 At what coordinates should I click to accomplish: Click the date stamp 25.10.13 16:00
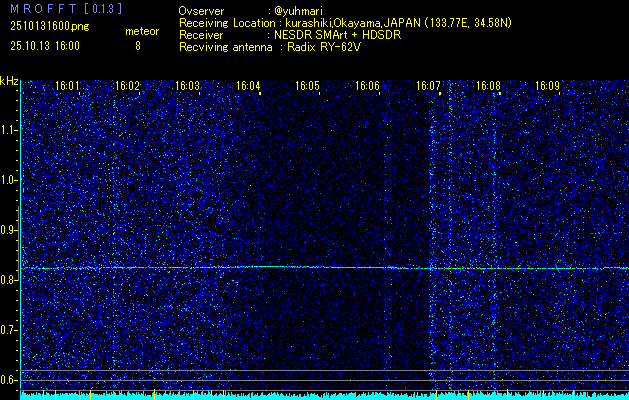(x=45, y=46)
